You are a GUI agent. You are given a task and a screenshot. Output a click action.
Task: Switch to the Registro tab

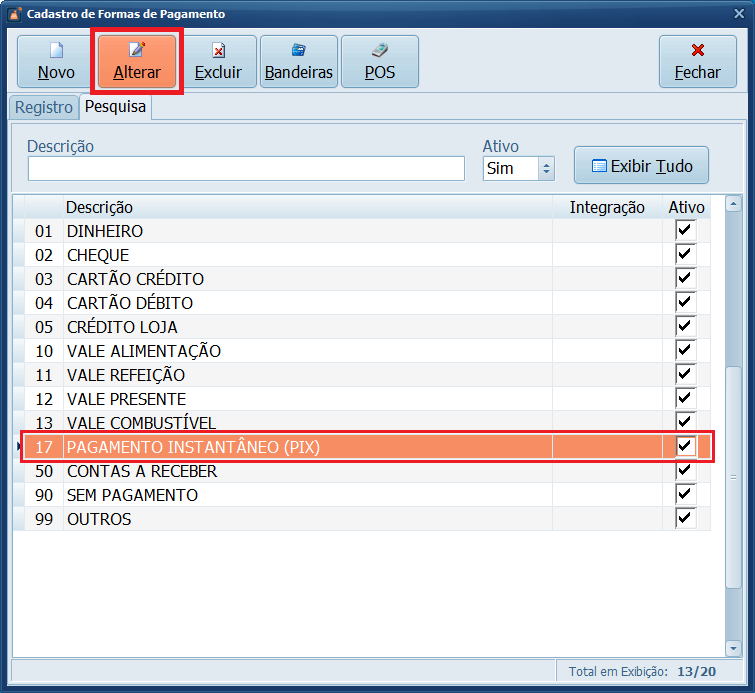tap(43, 107)
